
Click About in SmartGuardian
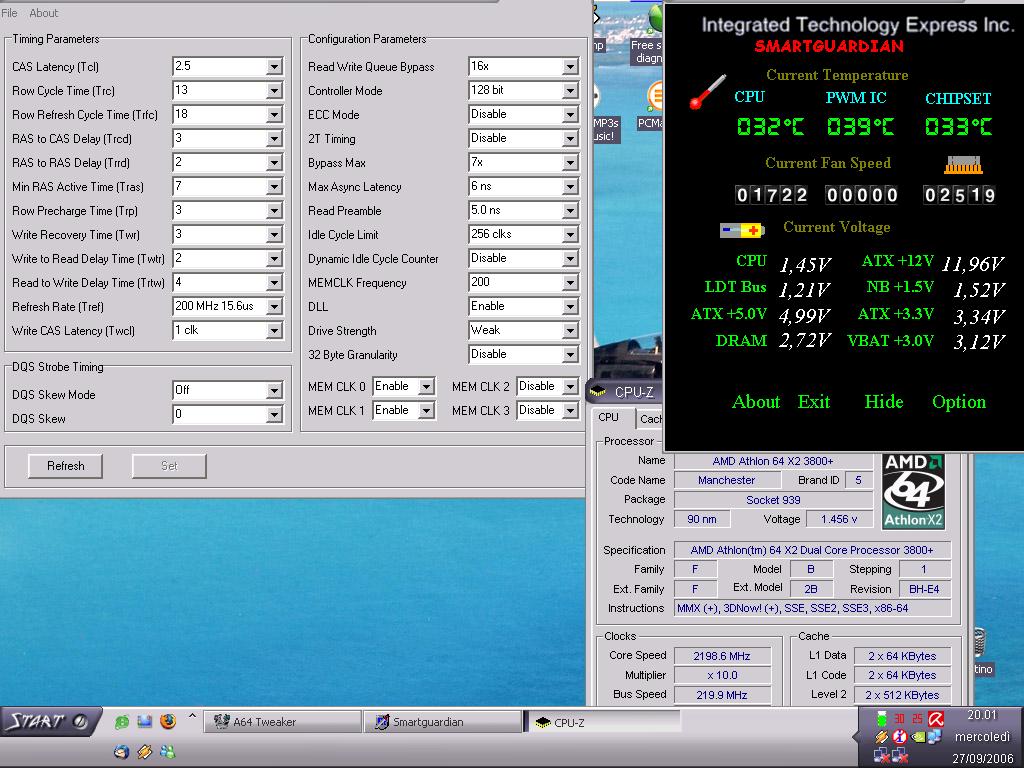point(756,402)
